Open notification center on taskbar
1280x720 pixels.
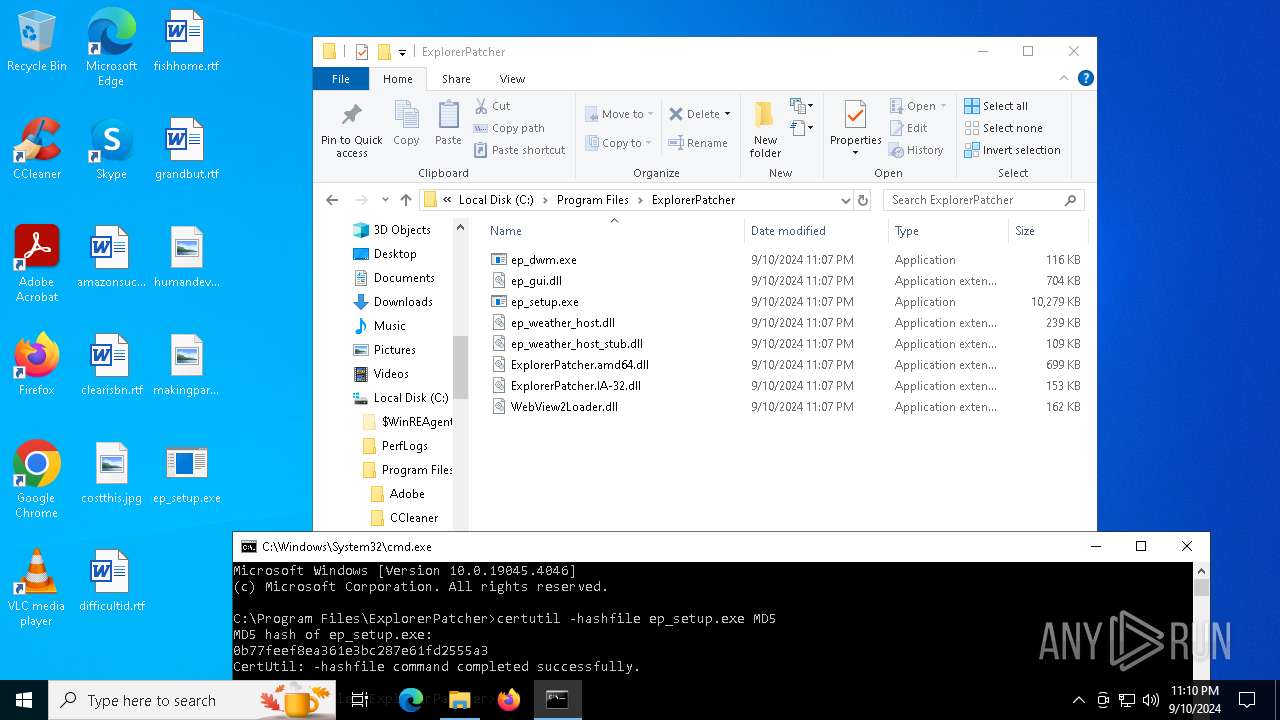click(1247, 700)
